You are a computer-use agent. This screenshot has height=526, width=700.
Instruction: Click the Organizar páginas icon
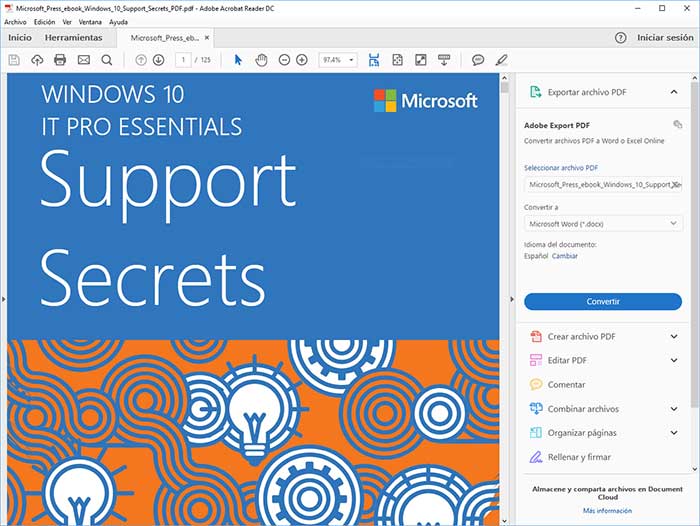(x=535, y=432)
